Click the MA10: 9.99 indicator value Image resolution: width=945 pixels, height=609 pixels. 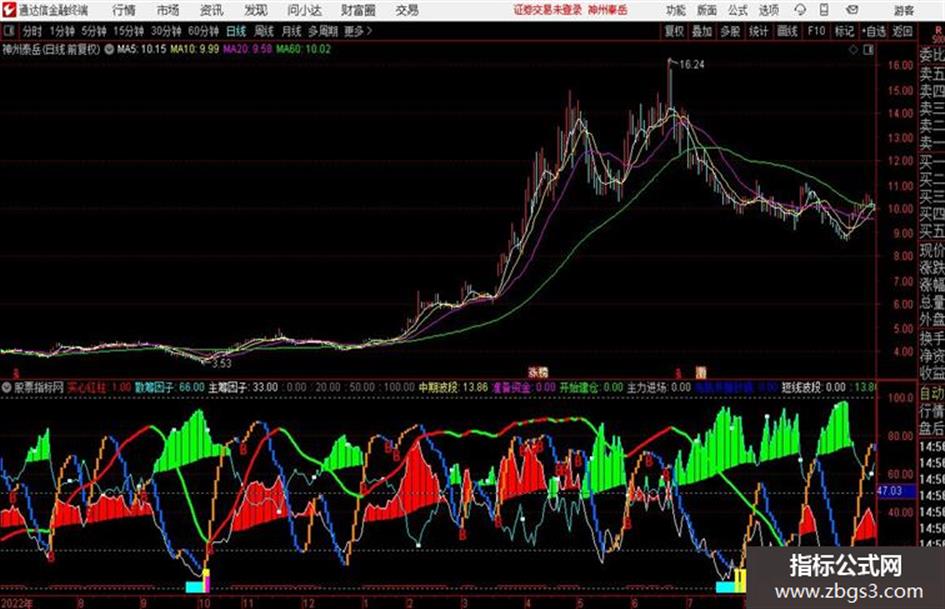195,49
